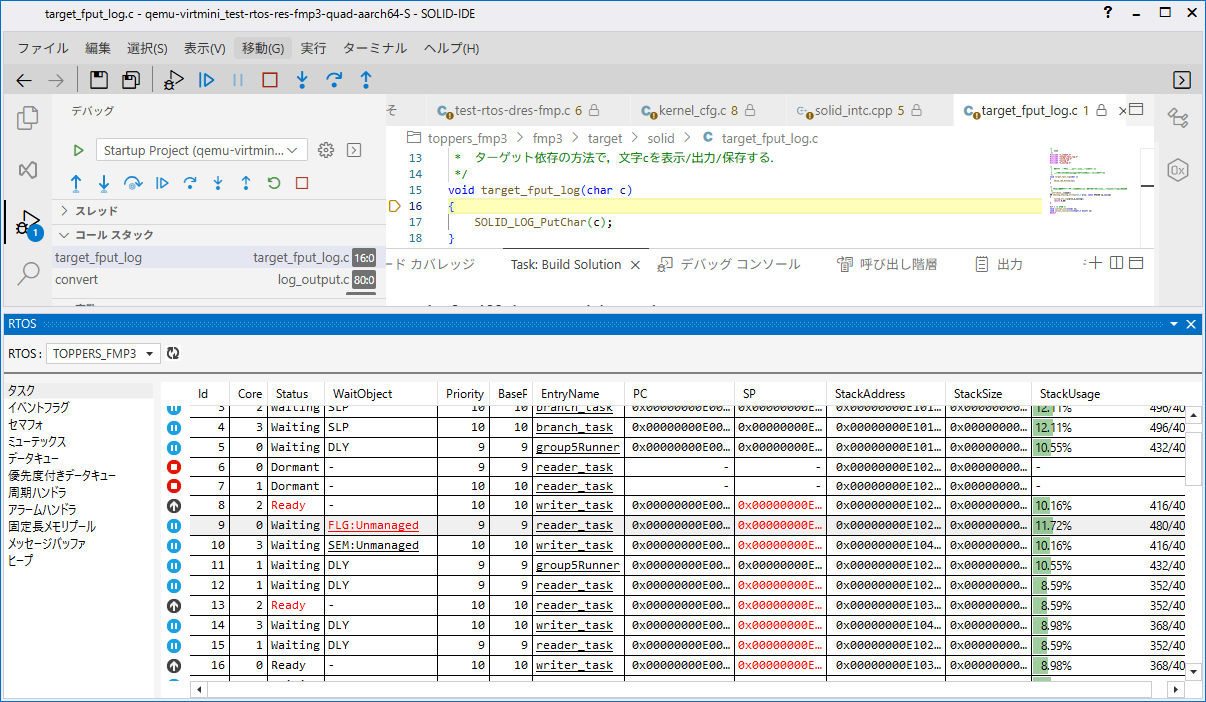The image size is (1206, 702).
Task: Click the group5Runner entry link for task 5
Action: (x=577, y=447)
